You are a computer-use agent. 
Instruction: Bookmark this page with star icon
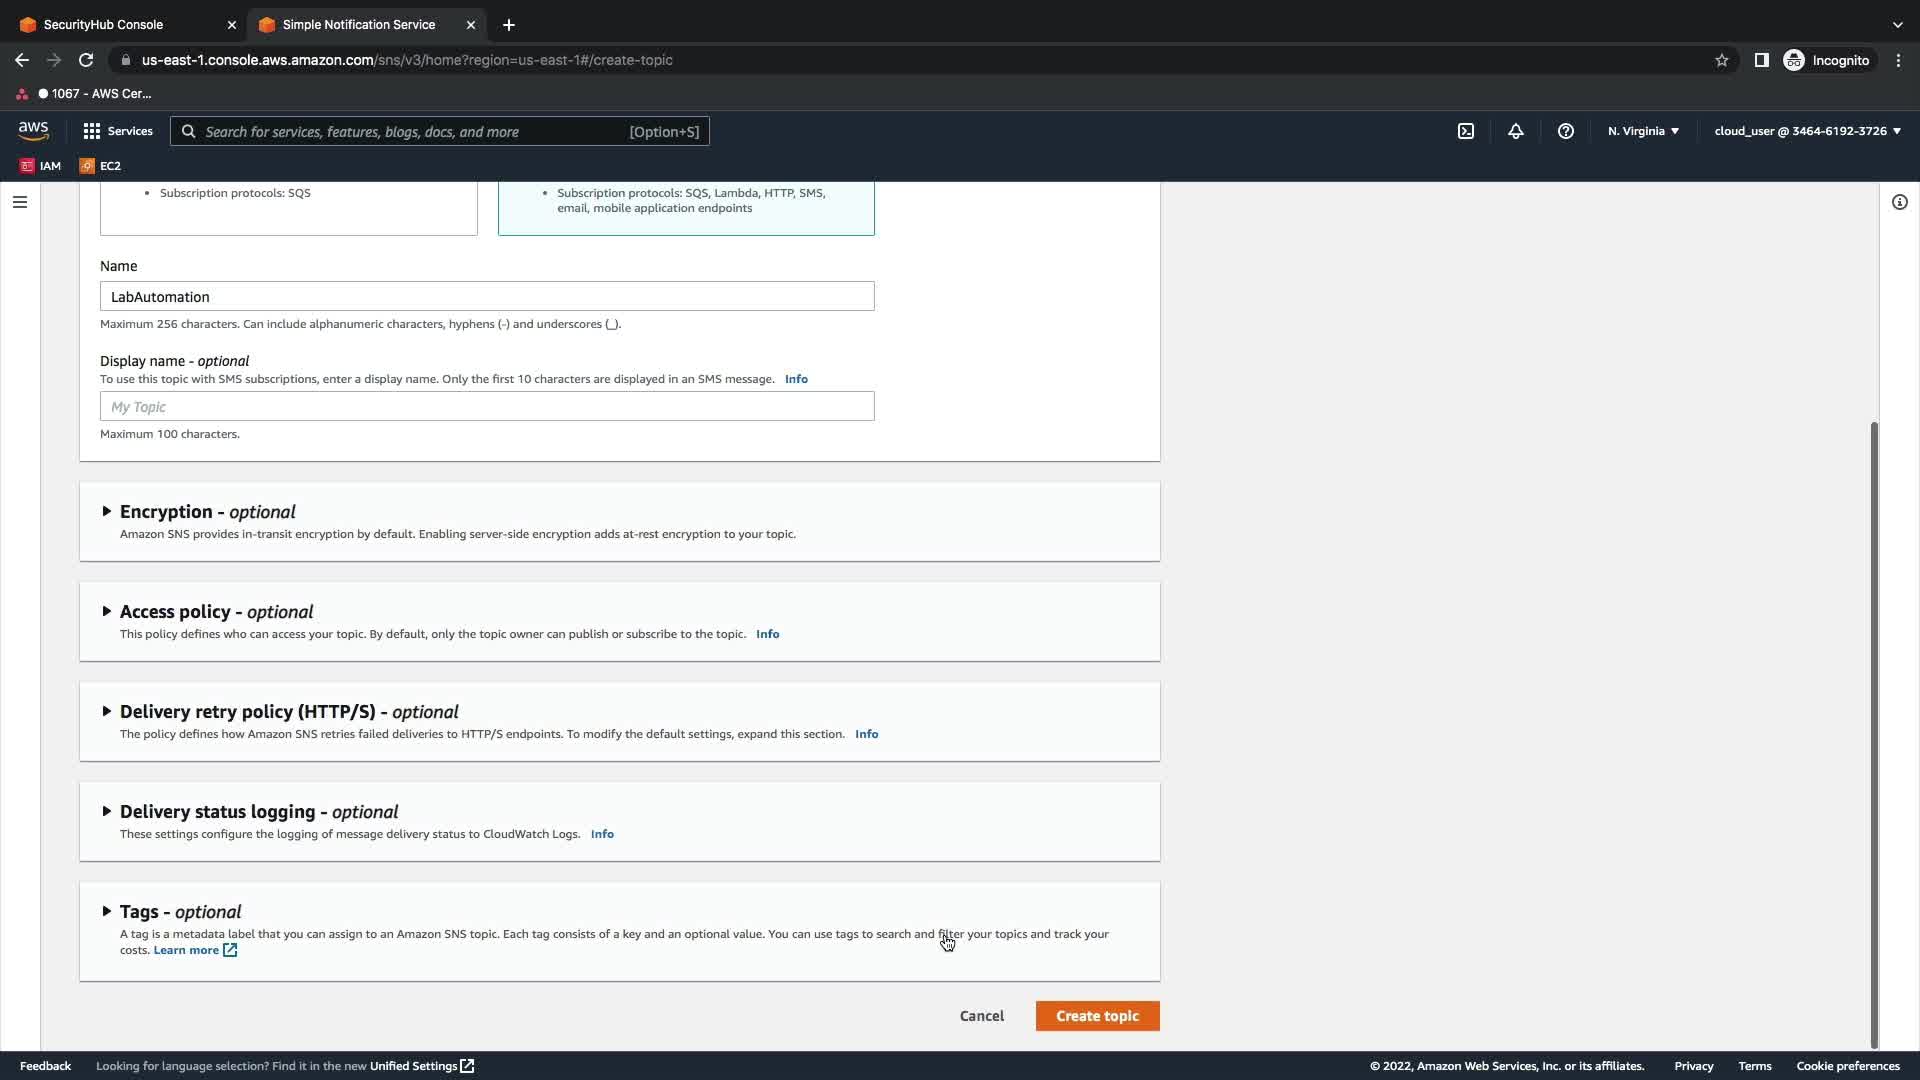1721,60
